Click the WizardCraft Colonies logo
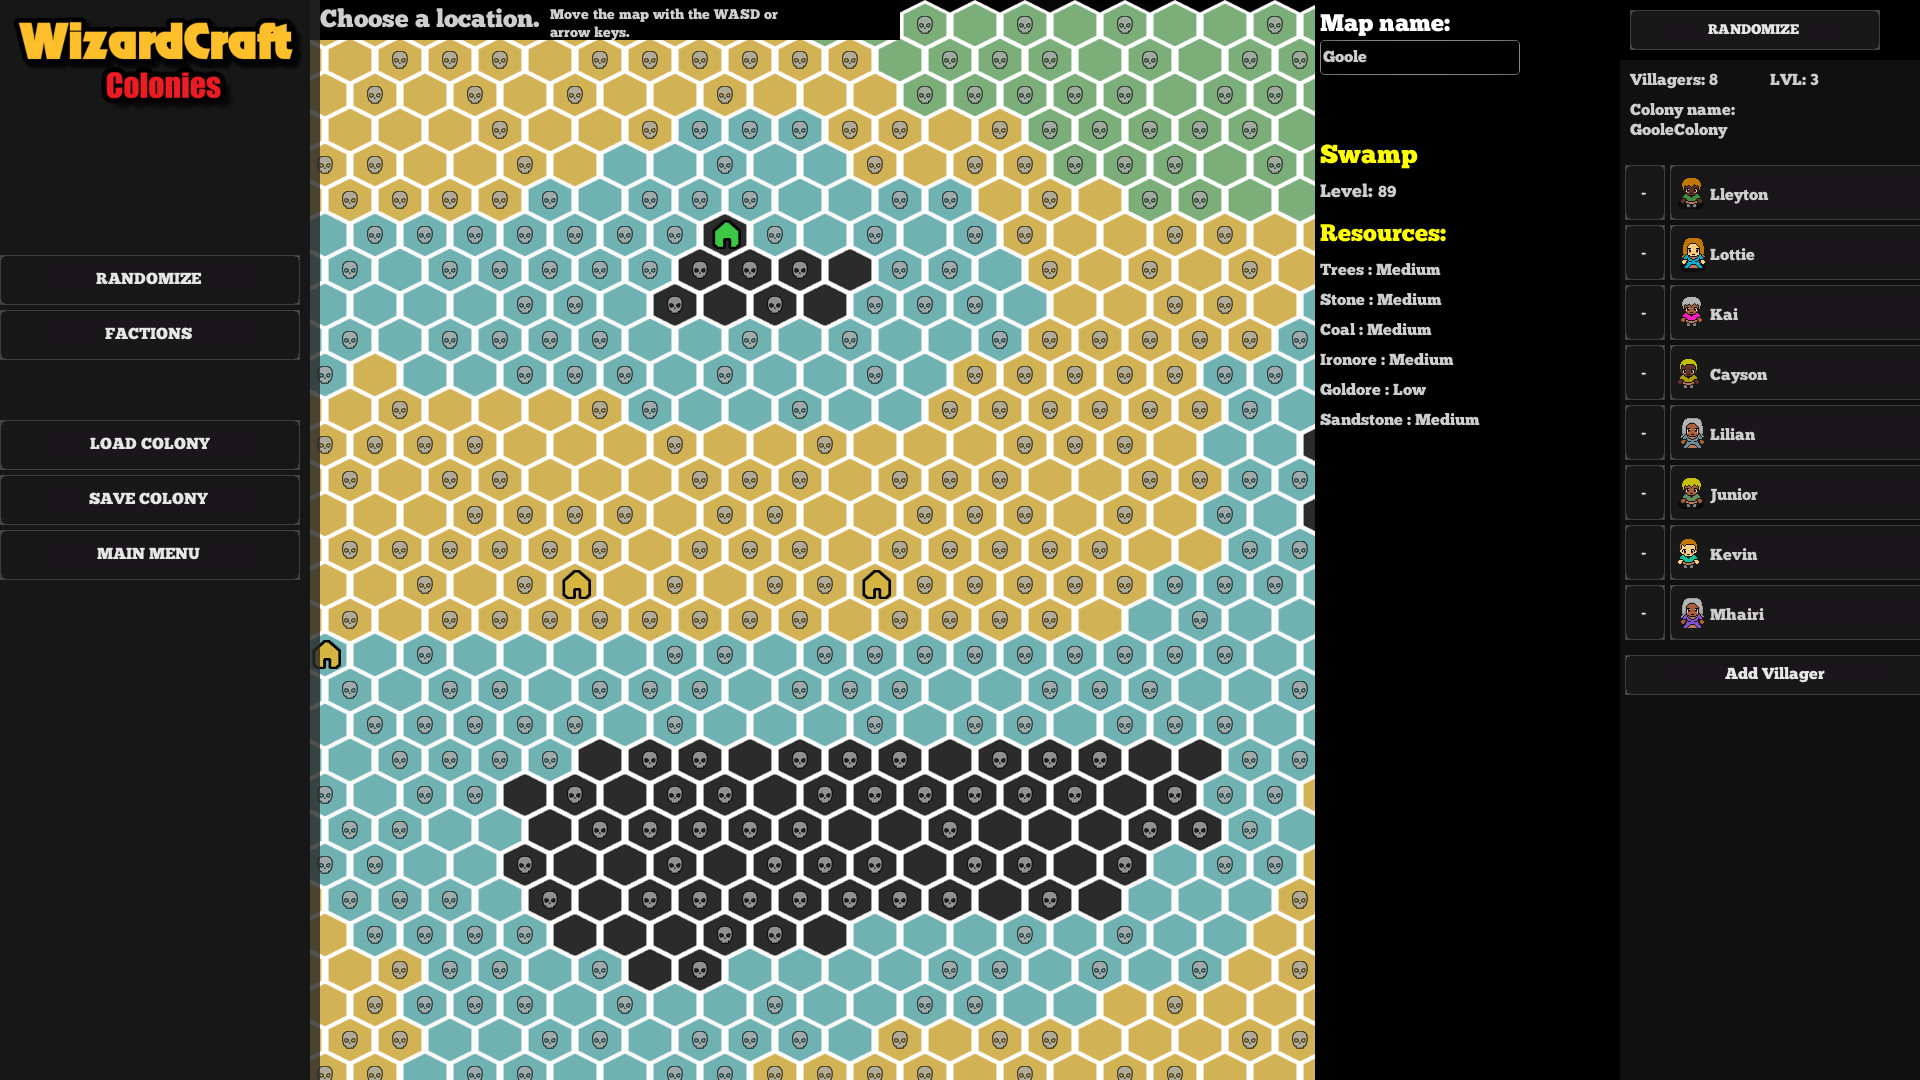1920x1080 pixels. click(x=156, y=60)
